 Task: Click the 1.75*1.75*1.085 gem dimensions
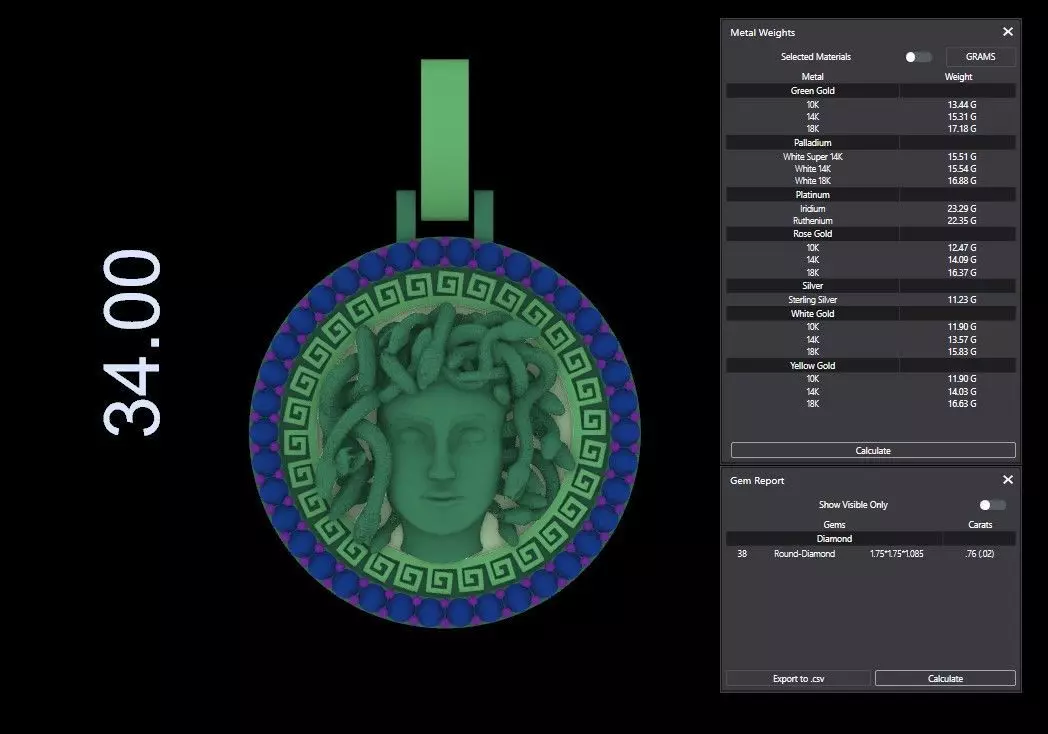click(x=896, y=554)
